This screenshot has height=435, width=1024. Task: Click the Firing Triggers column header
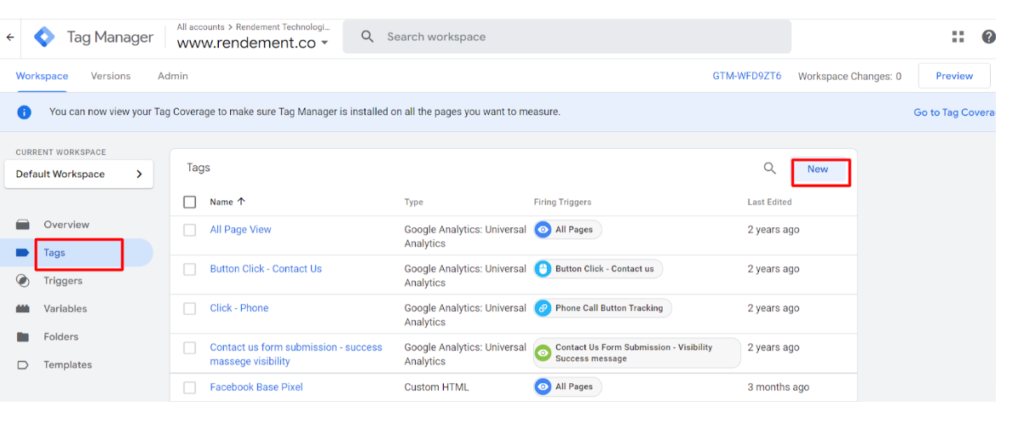562,202
